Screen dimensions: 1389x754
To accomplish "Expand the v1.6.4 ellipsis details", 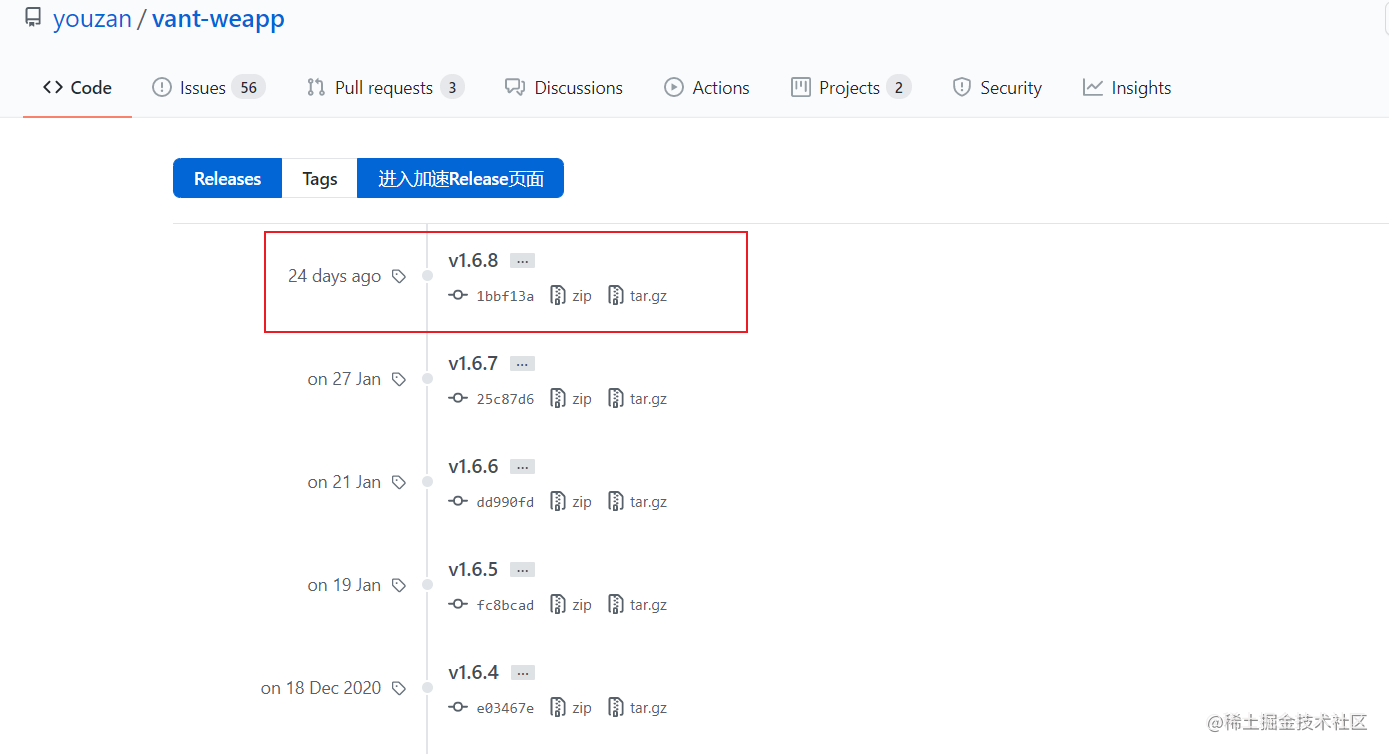I will click(522, 672).
